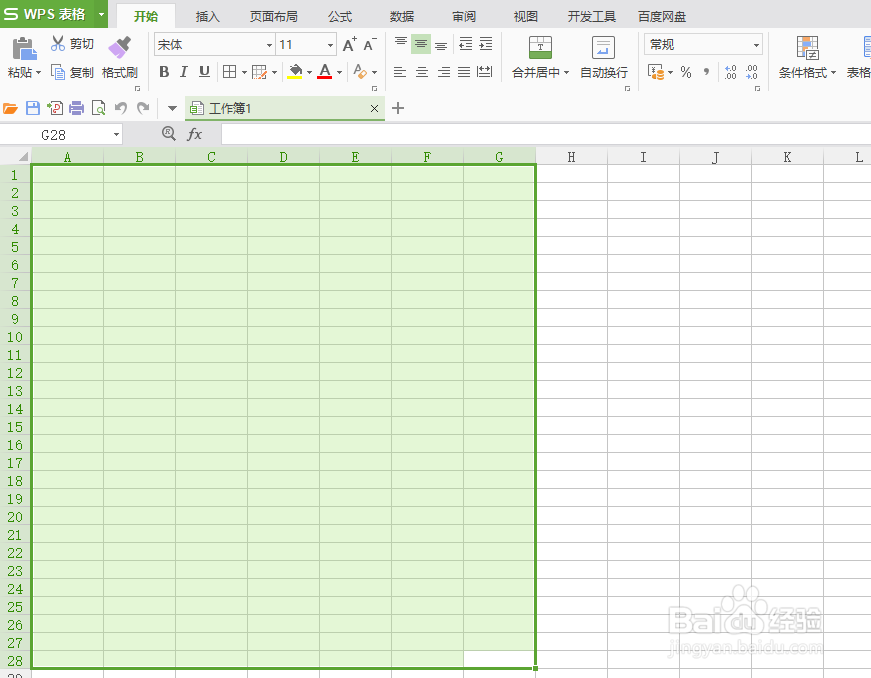Select the Format Painter (格式刷) brush

coord(120,48)
